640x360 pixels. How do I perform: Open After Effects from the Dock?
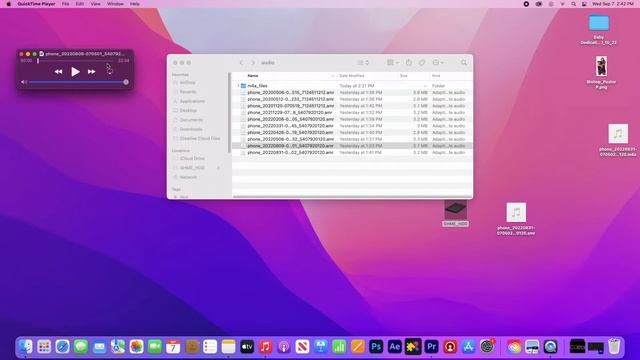[394, 347]
